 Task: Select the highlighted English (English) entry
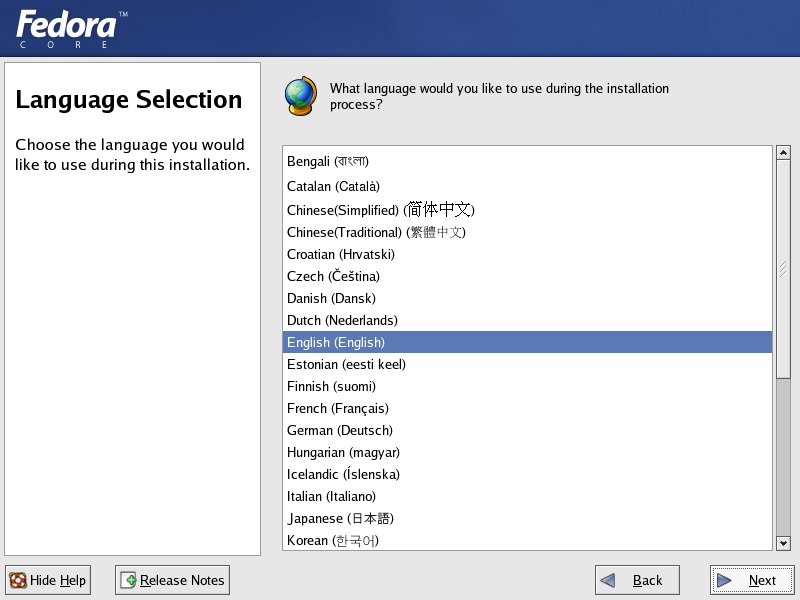pyautogui.click(x=336, y=342)
